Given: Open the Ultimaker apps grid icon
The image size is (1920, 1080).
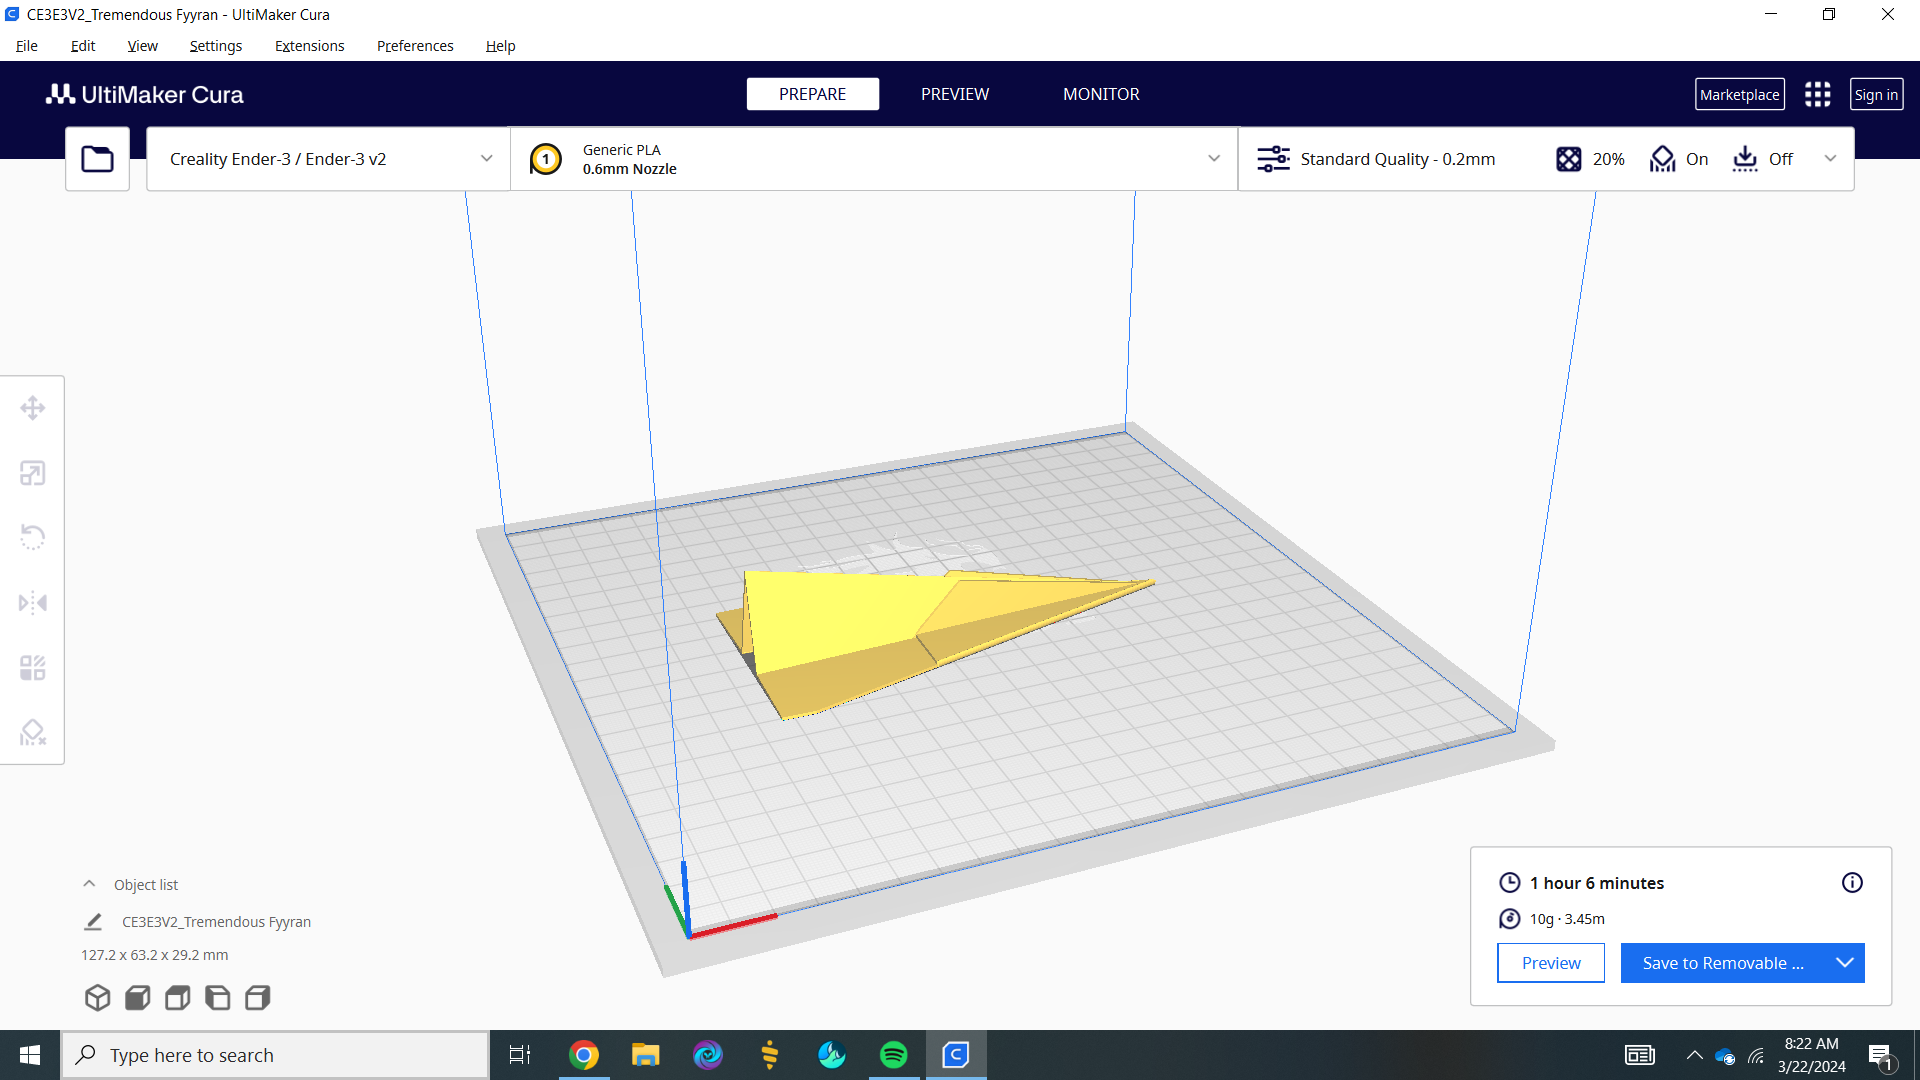Looking at the screenshot, I should tap(1817, 94).
